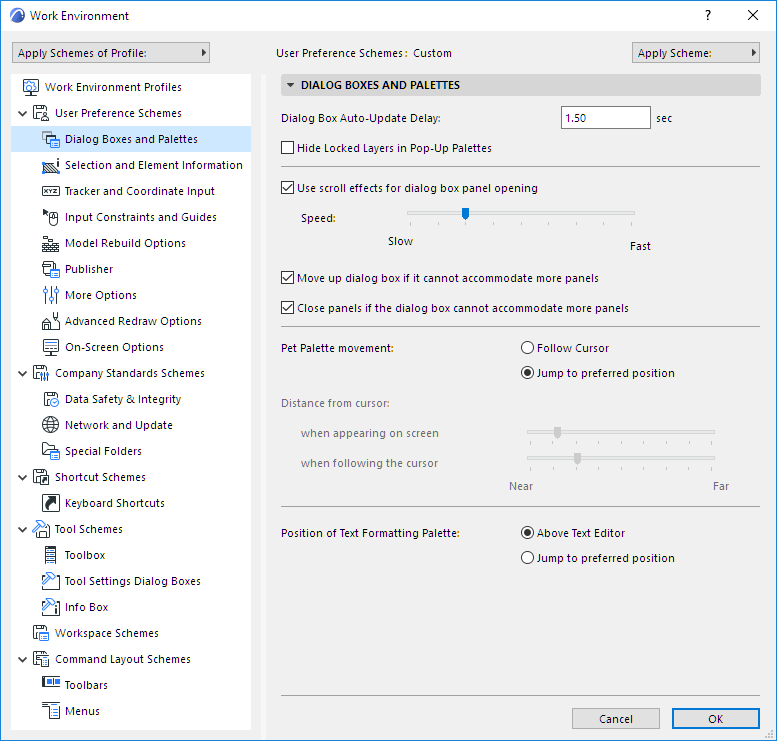This screenshot has height=741, width=777.
Task: Click the OK button
Action: [715, 719]
